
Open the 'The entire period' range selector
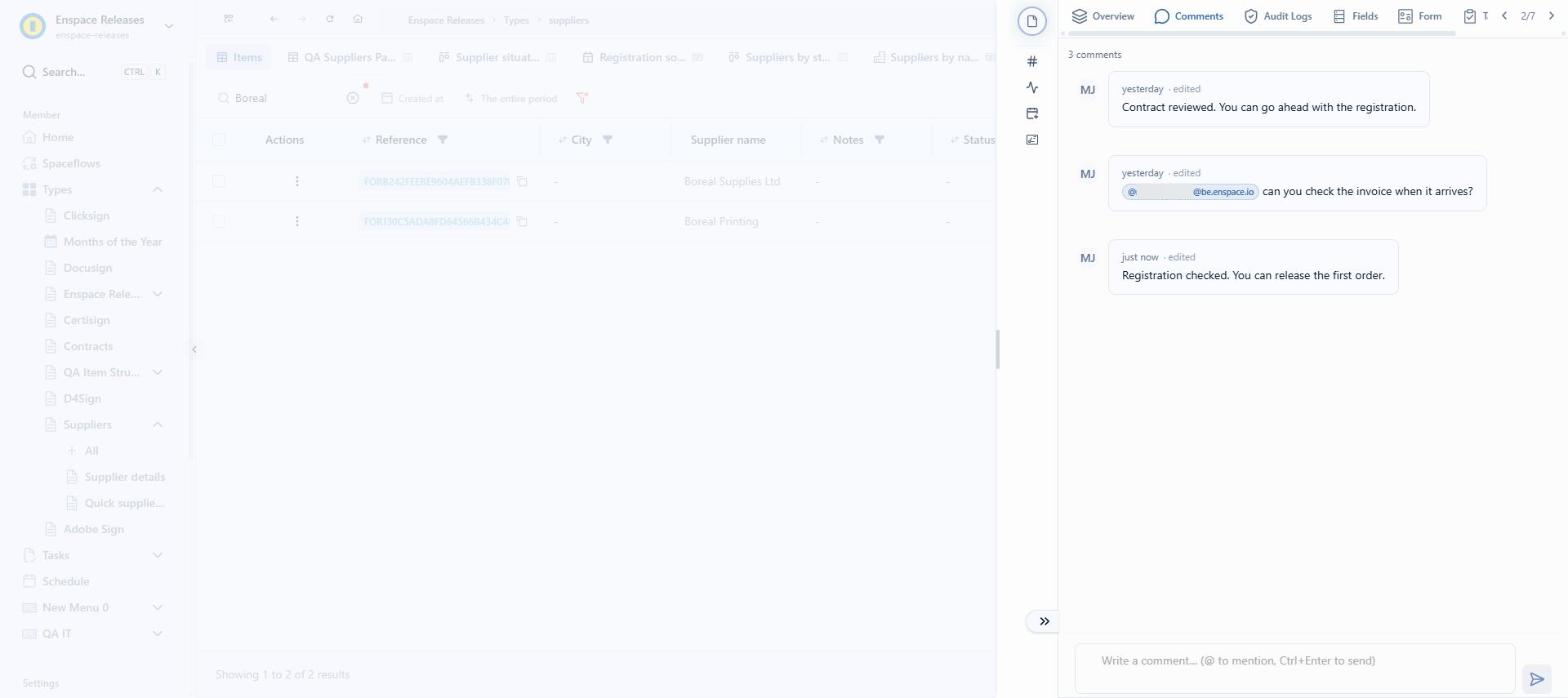(x=509, y=98)
